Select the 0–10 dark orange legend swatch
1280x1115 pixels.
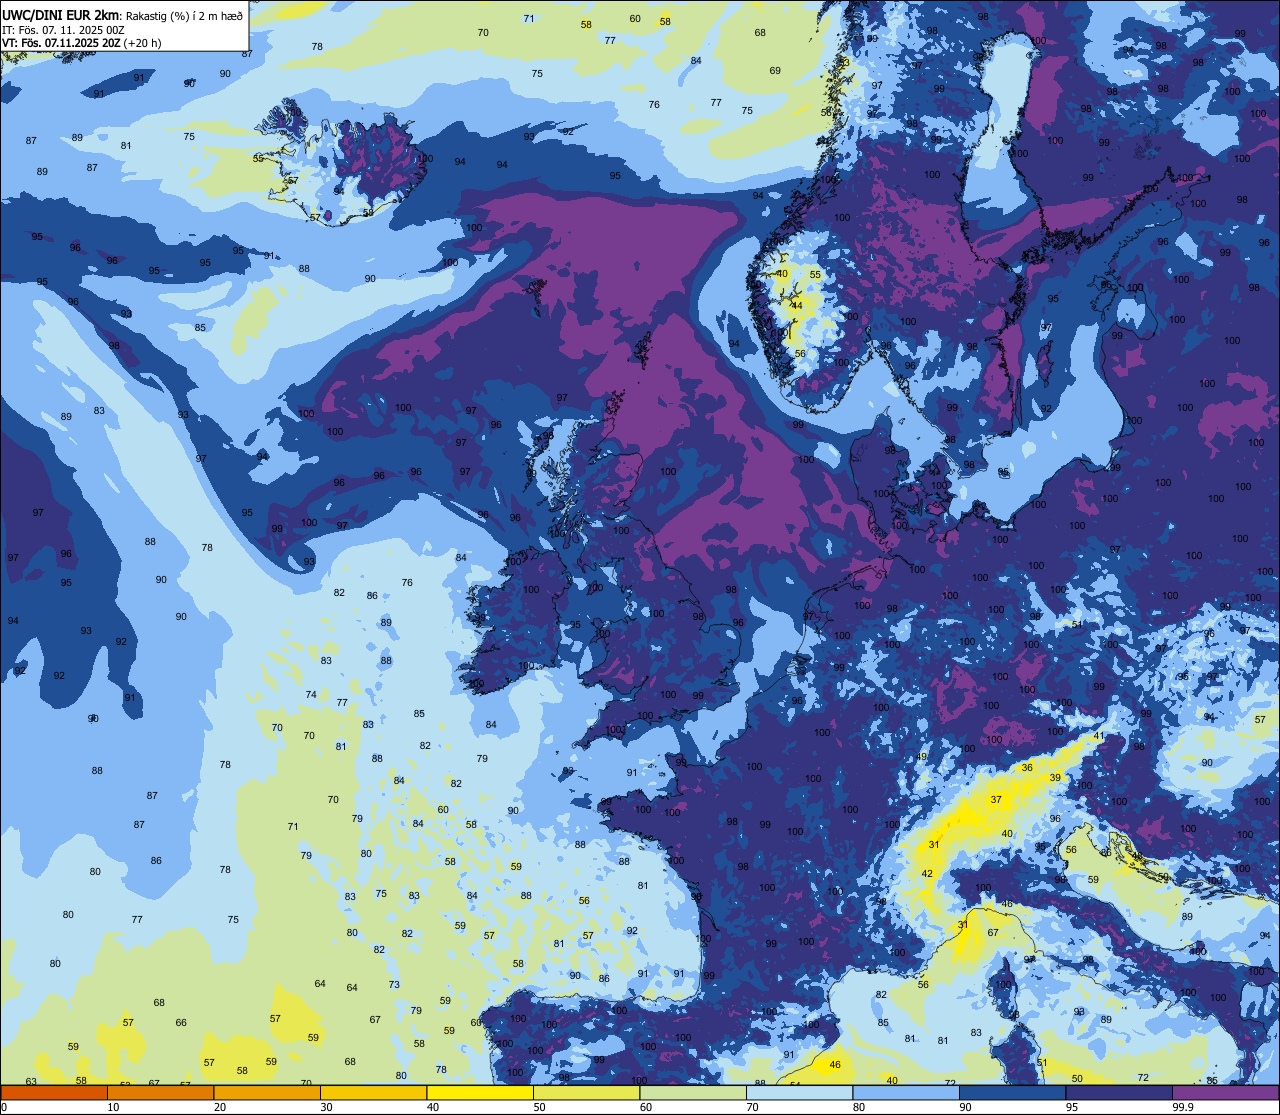pyautogui.click(x=54, y=1093)
